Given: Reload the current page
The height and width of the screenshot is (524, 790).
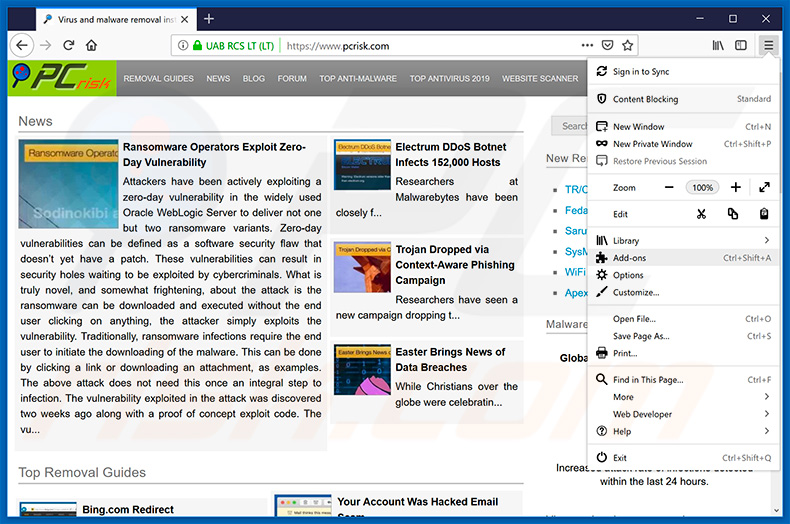Looking at the screenshot, I should 69,45.
